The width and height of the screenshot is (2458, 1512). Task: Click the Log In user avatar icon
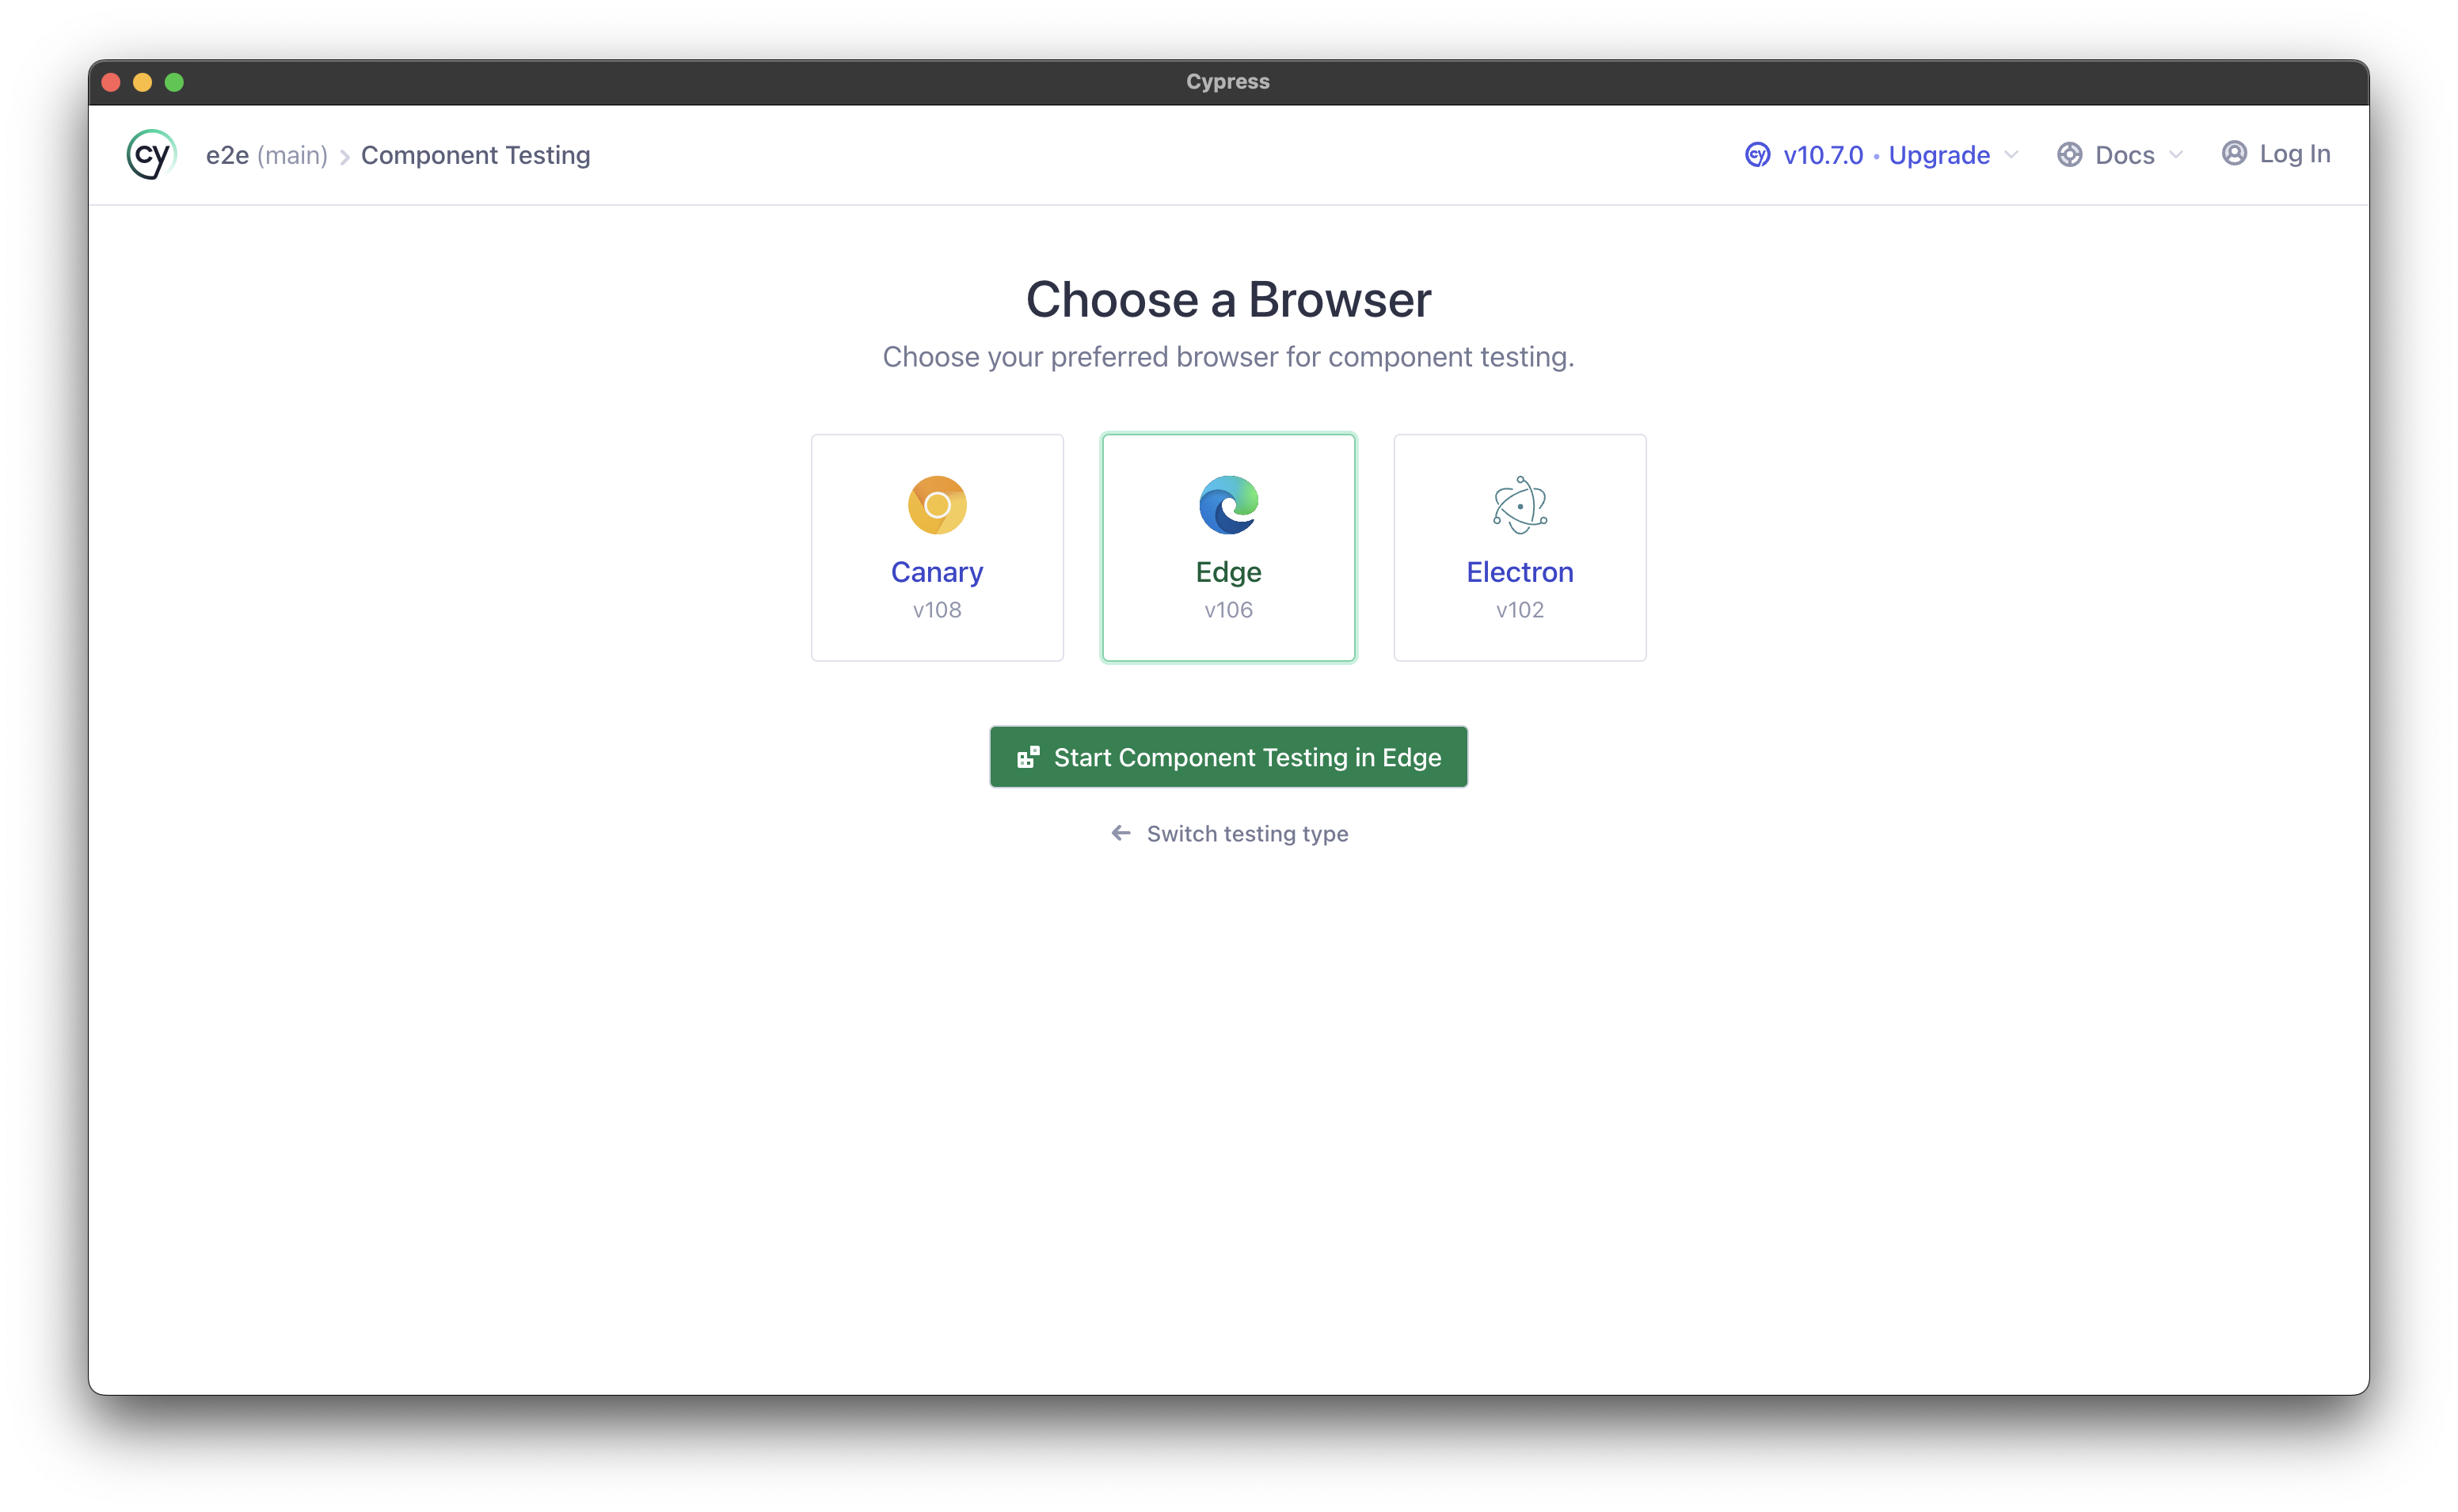point(2233,153)
